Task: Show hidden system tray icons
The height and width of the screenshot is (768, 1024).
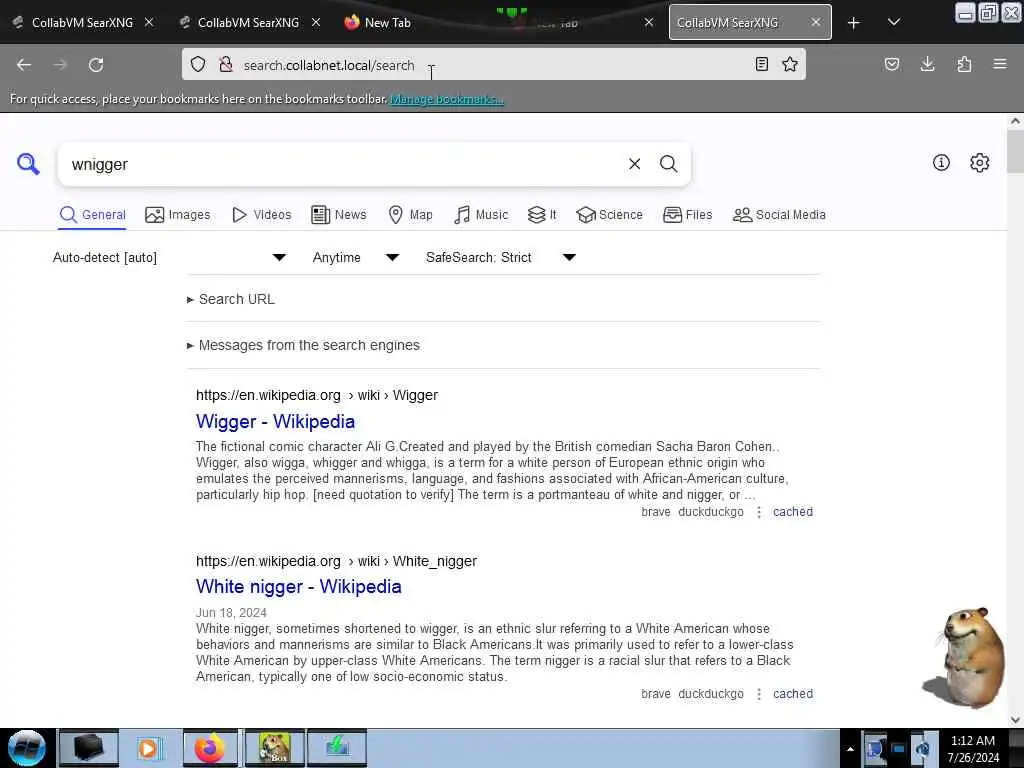Action: point(850,749)
